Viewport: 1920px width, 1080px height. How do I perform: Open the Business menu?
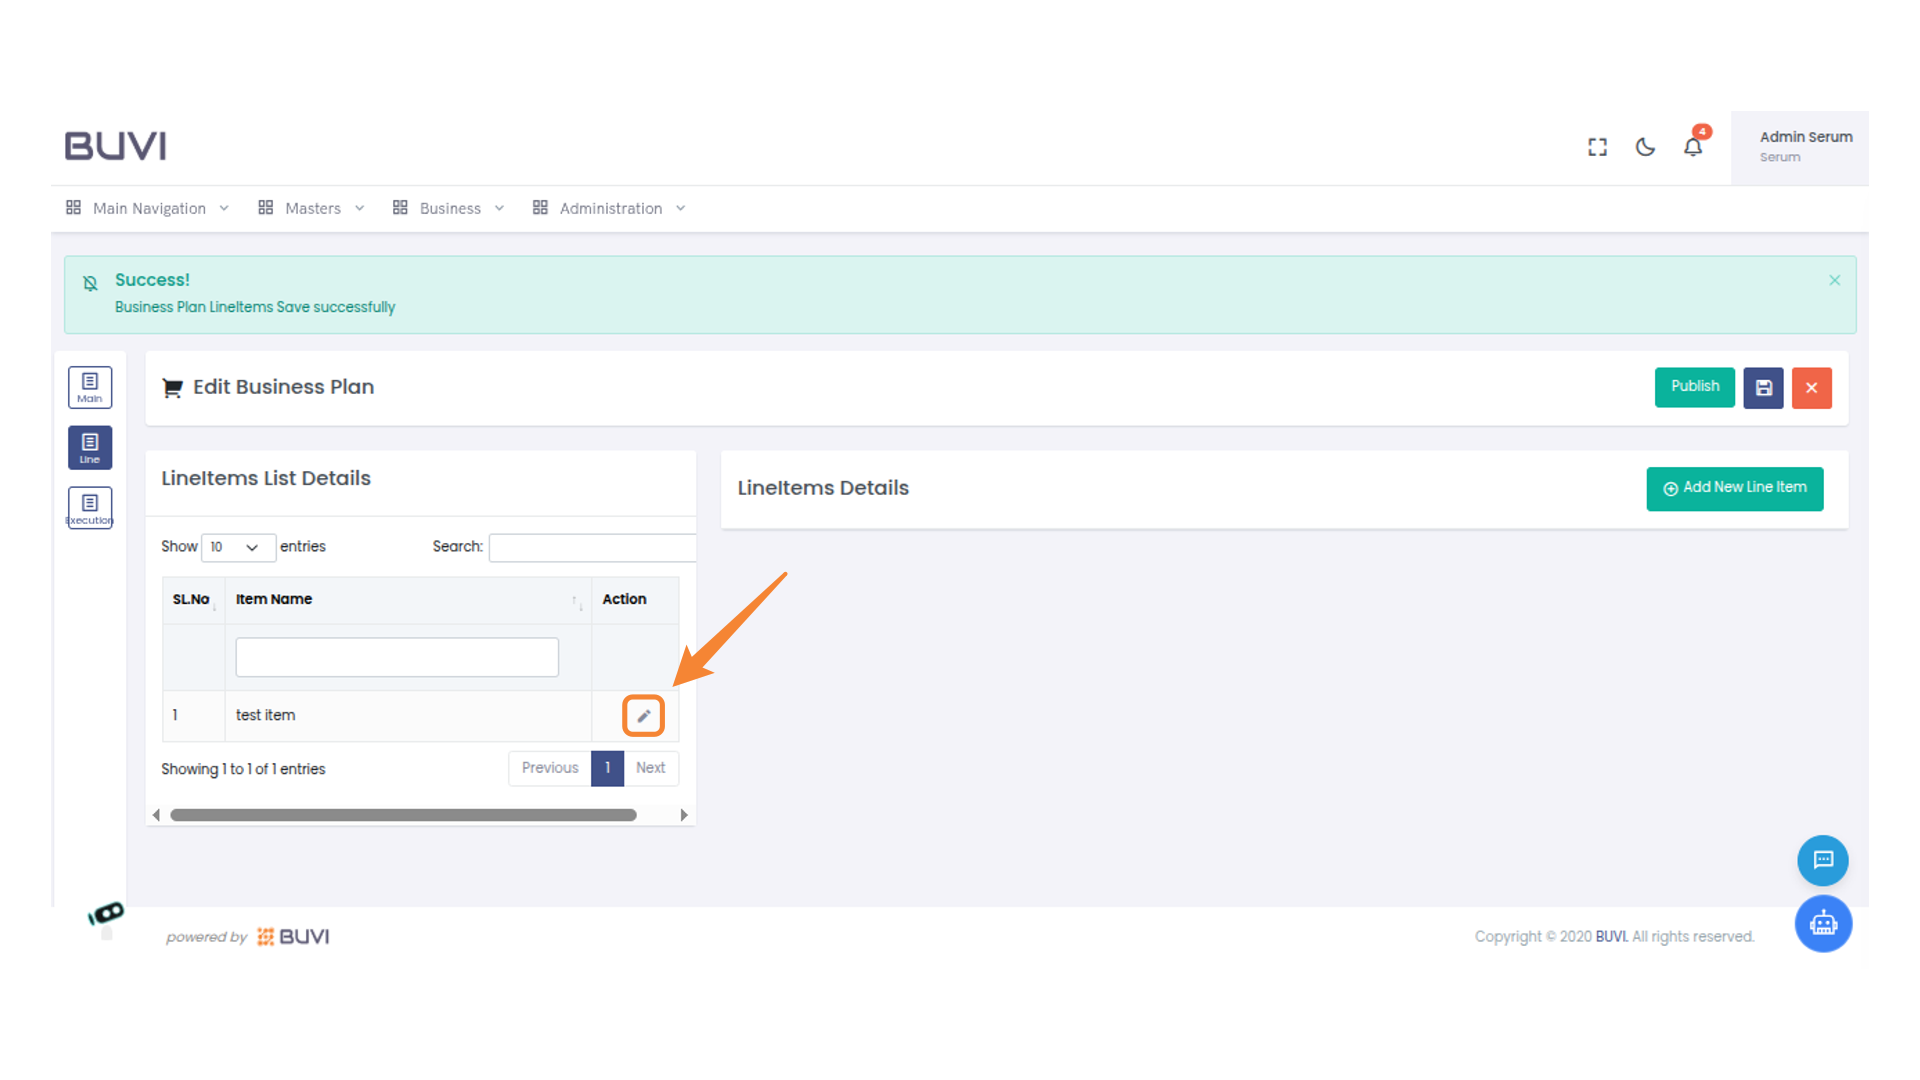448,208
